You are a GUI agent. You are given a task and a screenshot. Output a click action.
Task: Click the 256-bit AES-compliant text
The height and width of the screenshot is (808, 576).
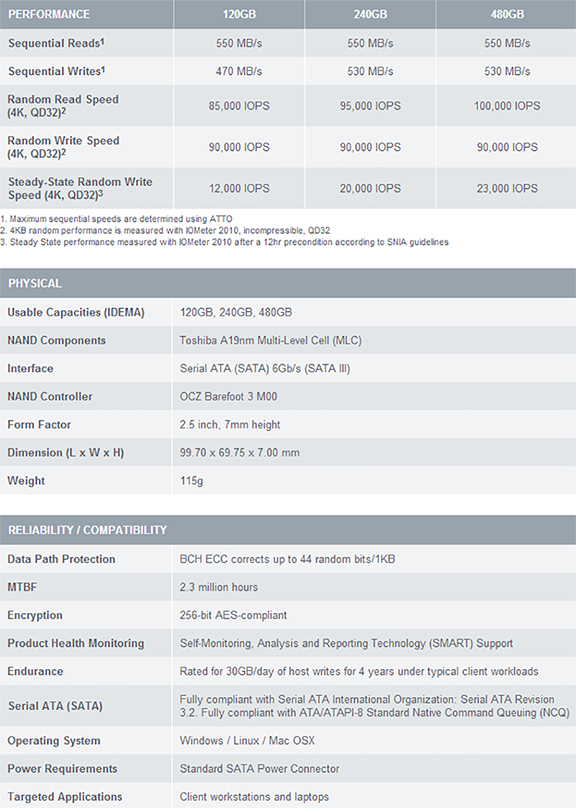click(233, 615)
